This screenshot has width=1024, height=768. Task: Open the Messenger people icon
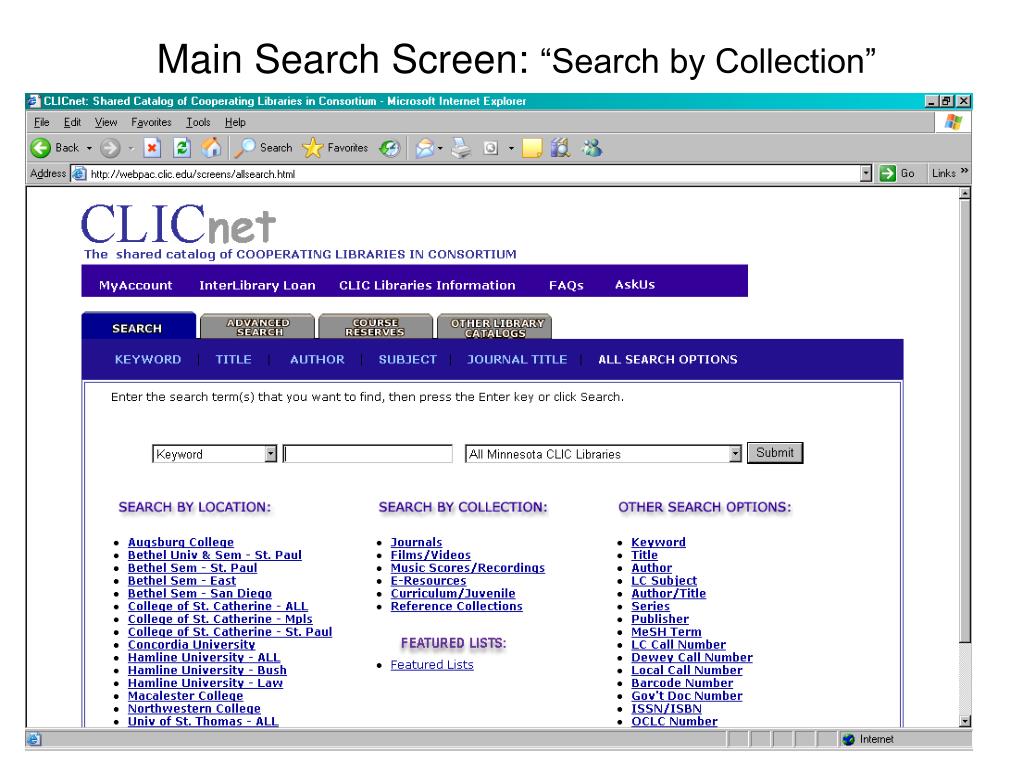(592, 148)
